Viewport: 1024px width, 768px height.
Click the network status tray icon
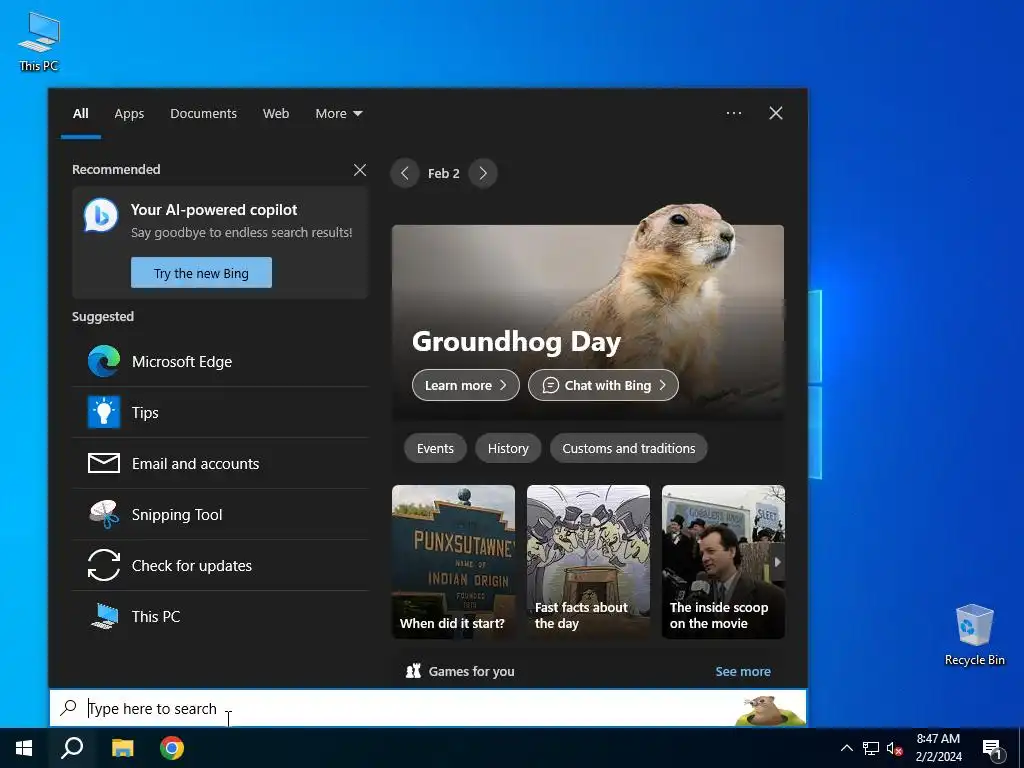tap(871, 748)
